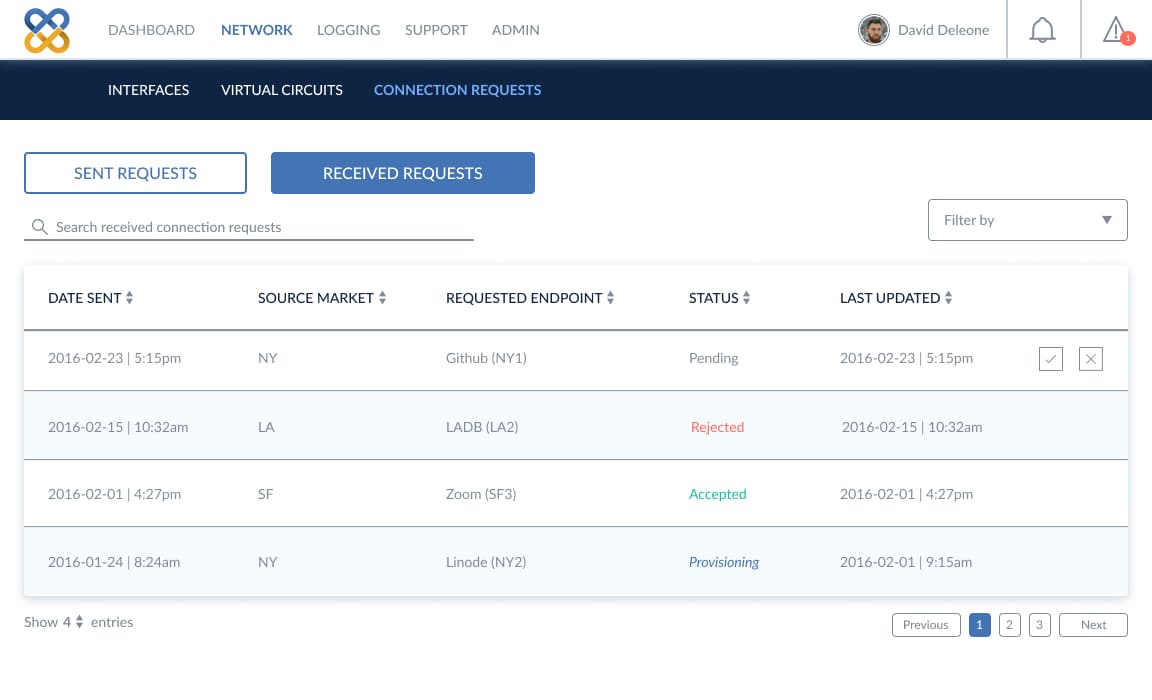Image resolution: width=1152 pixels, height=700 pixels.
Task: Sort by Requested Endpoint arrows
Action: [x=611, y=297]
